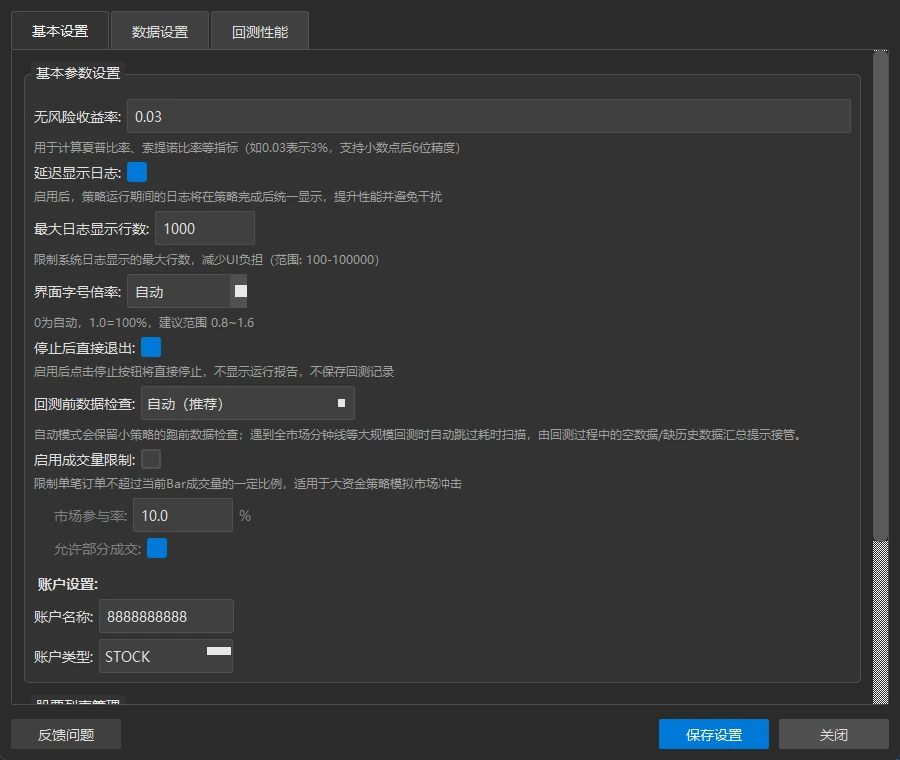Click the 关闭 button
This screenshot has height=760, width=900.
(x=833, y=734)
